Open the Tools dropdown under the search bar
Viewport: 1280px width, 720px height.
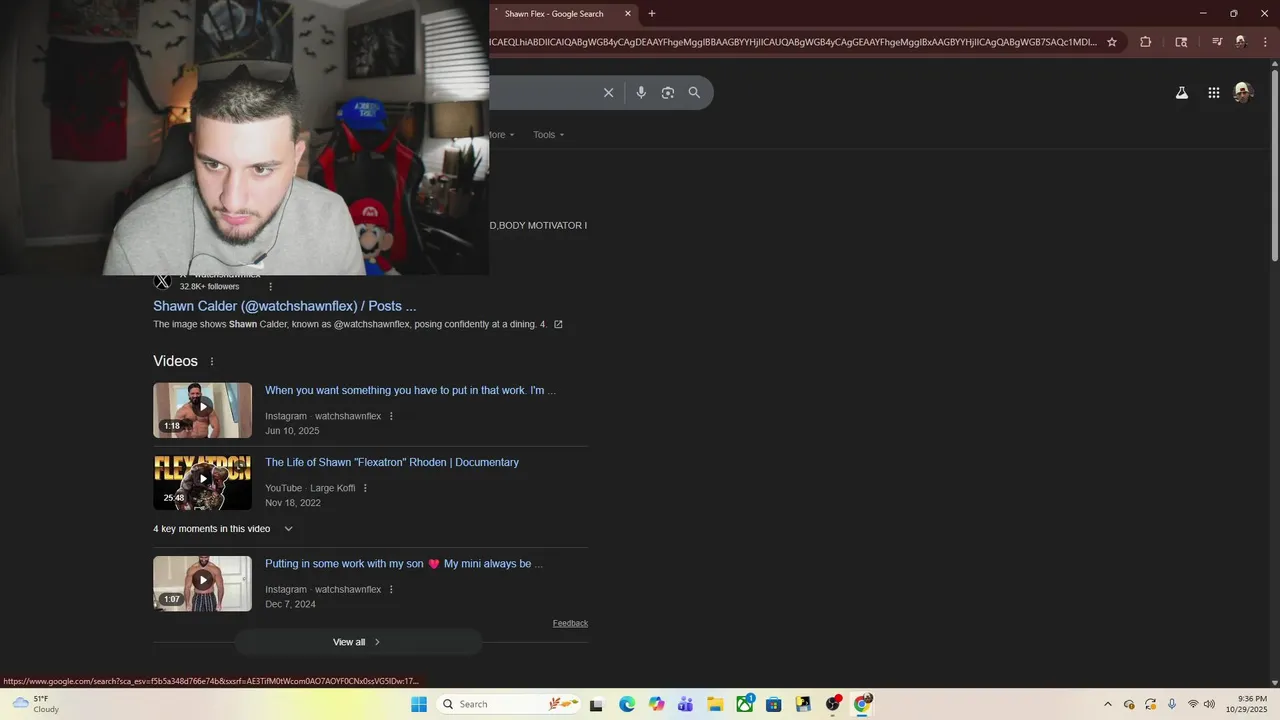pyautogui.click(x=549, y=135)
